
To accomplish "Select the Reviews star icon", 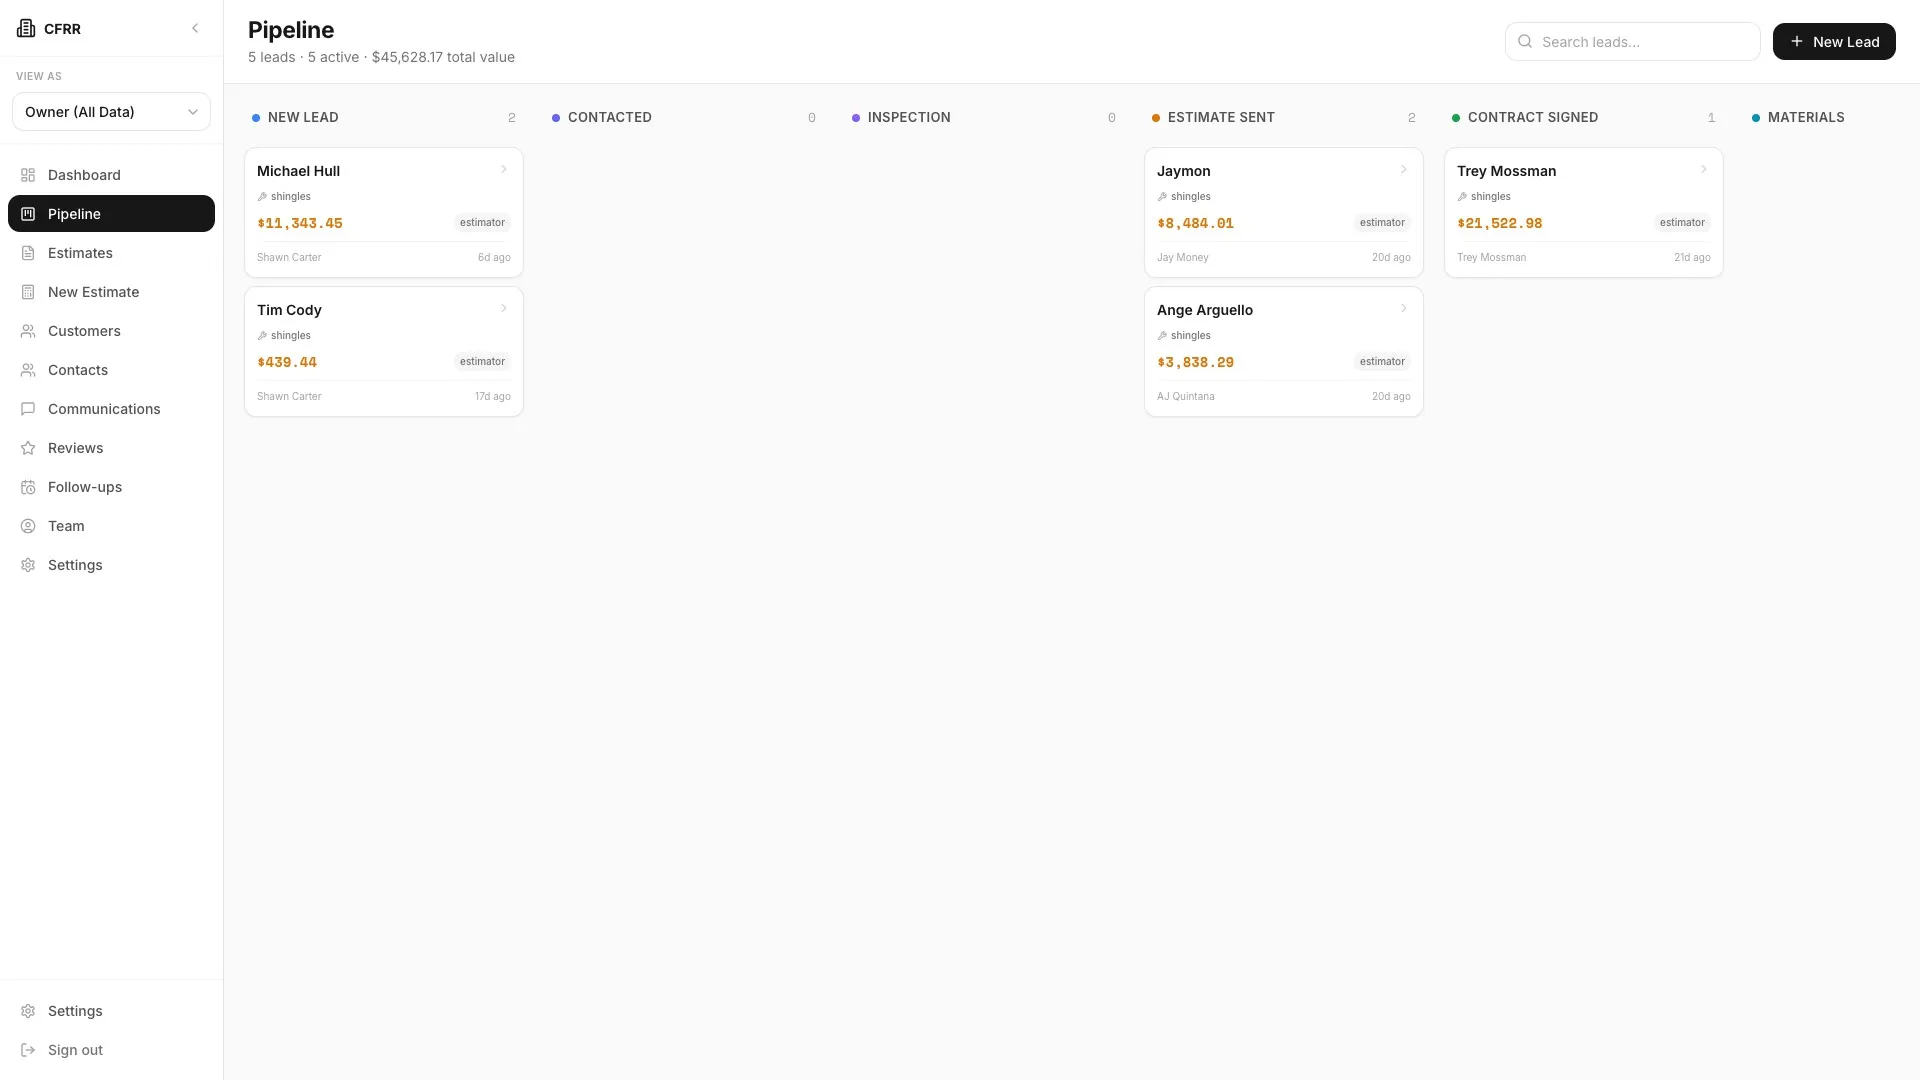I will pyautogui.click(x=27, y=448).
